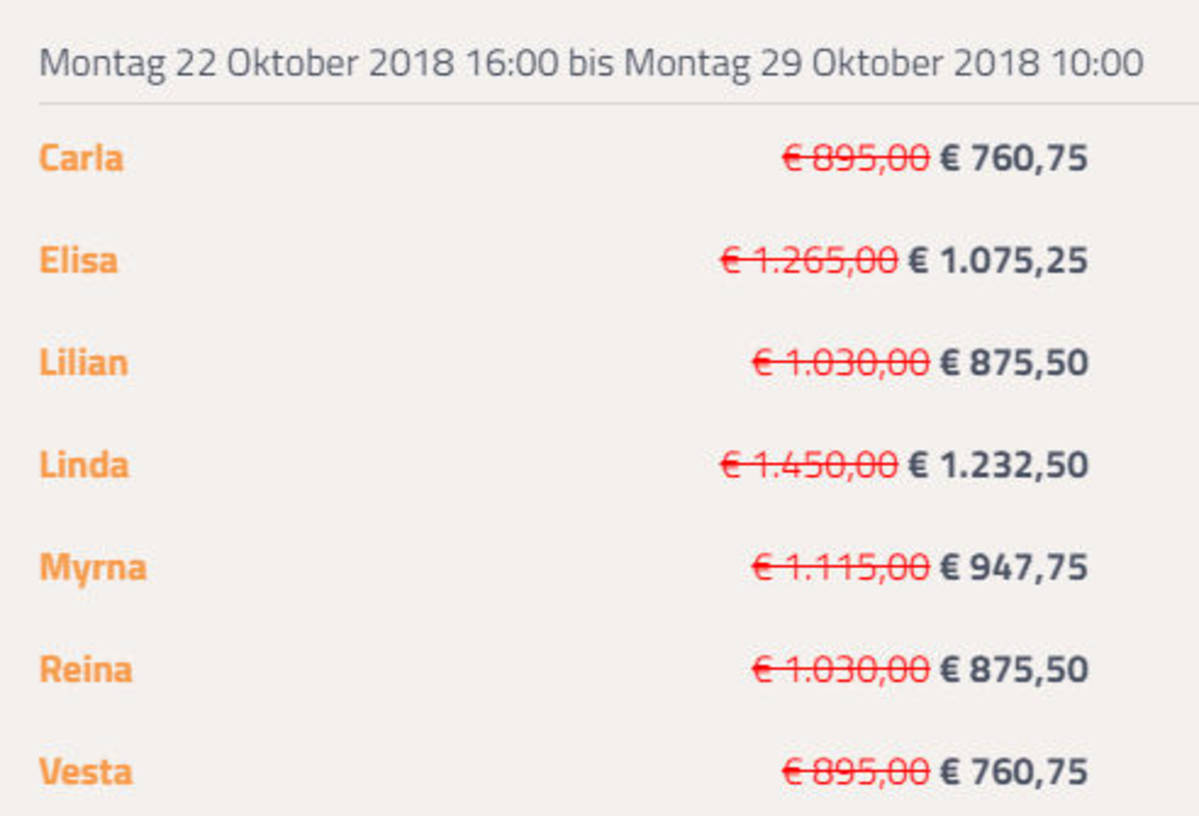Click Linda's crossed-out price € 1.450,00
The height and width of the screenshot is (816, 1199).
(x=808, y=465)
